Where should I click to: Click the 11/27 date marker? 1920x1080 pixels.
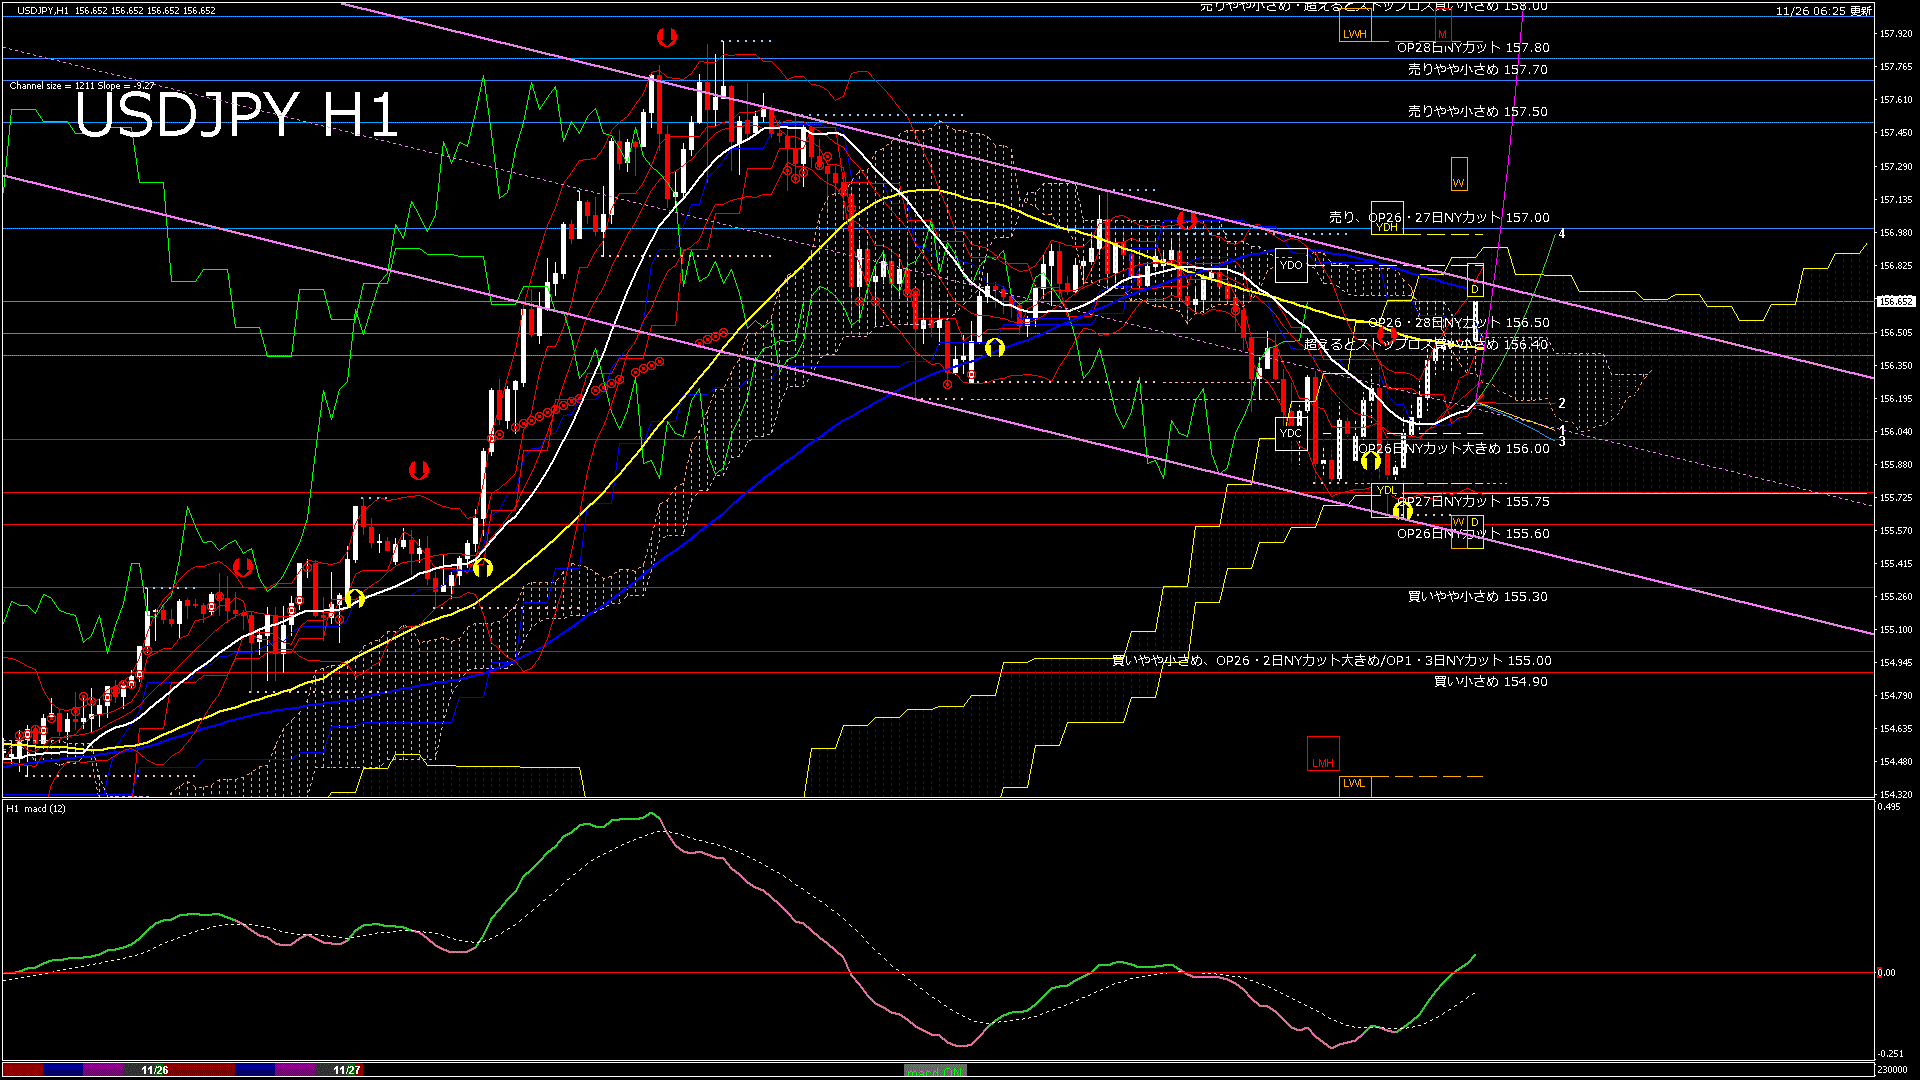pyautogui.click(x=346, y=1070)
